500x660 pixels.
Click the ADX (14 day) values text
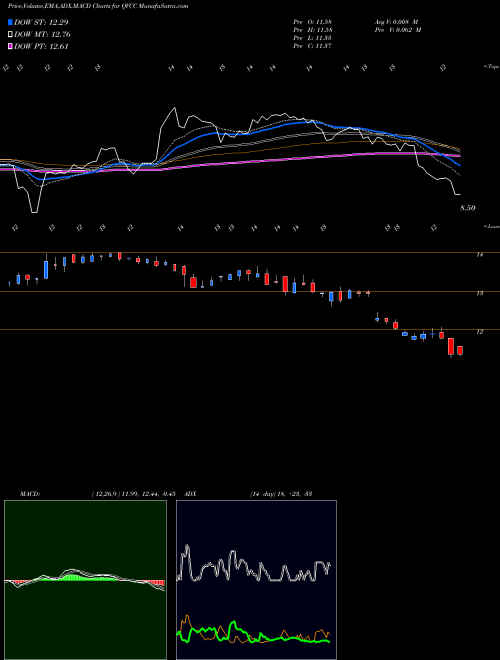(281, 494)
